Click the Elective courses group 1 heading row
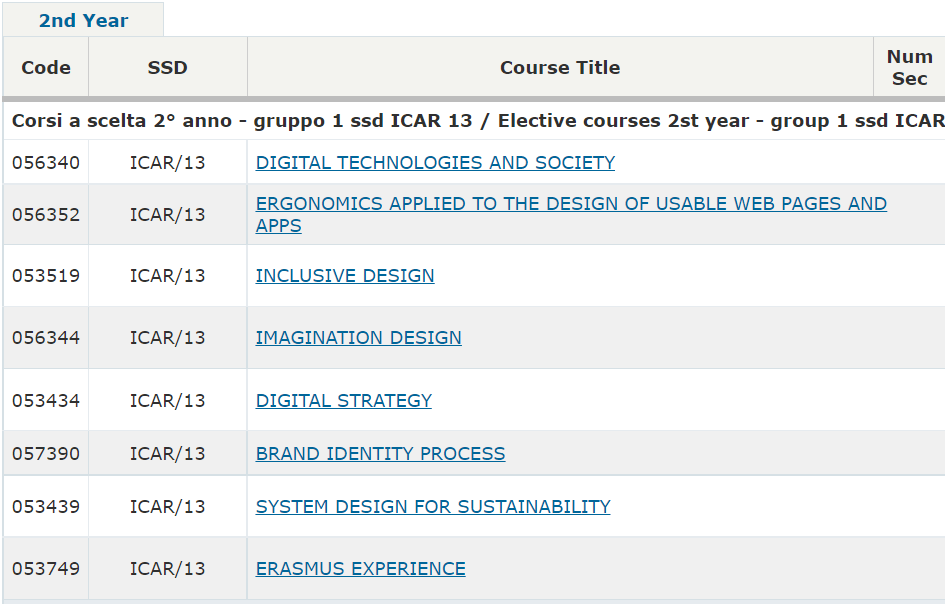This screenshot has height=604, width=945. 474,121
